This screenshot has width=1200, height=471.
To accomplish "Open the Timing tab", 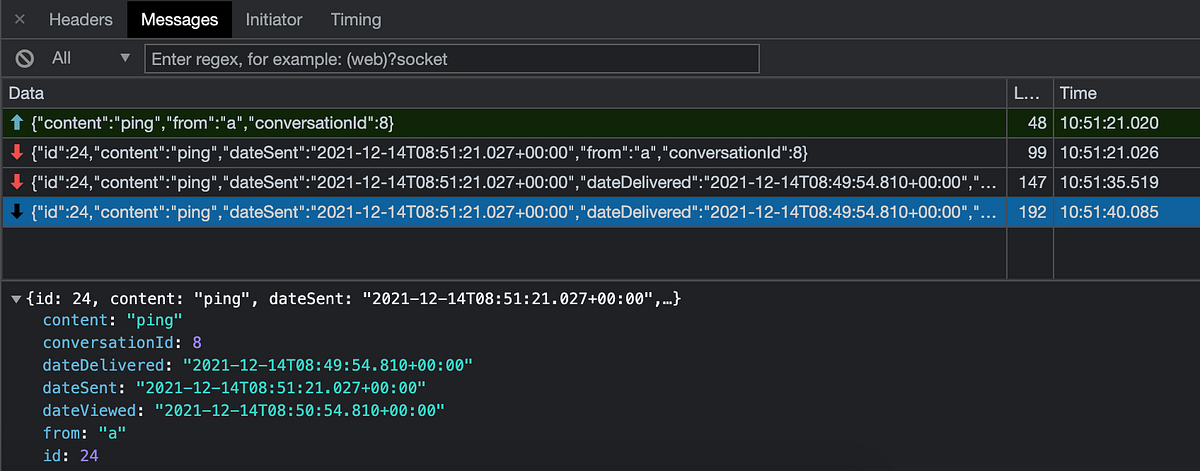I will [356, 19].
